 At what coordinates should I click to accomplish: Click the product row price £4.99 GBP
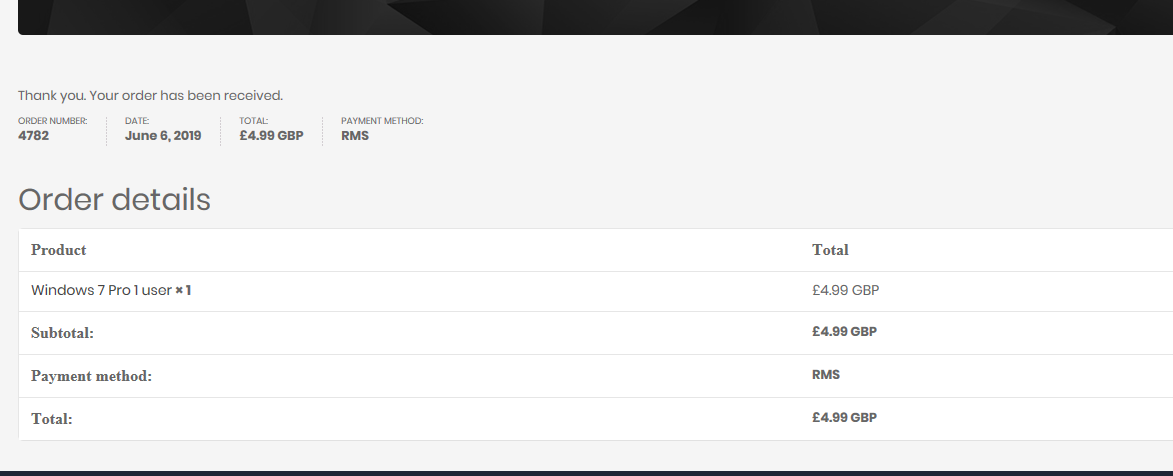tap(845, 291)
